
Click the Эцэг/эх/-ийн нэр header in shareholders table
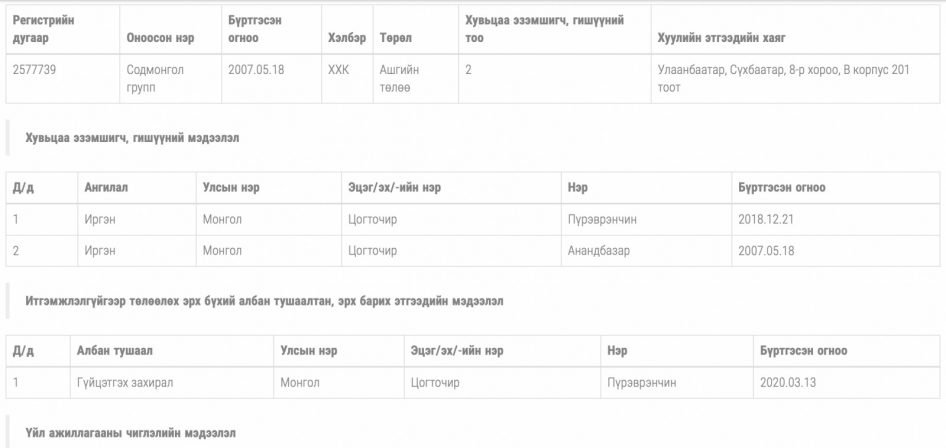pos(394,187)
